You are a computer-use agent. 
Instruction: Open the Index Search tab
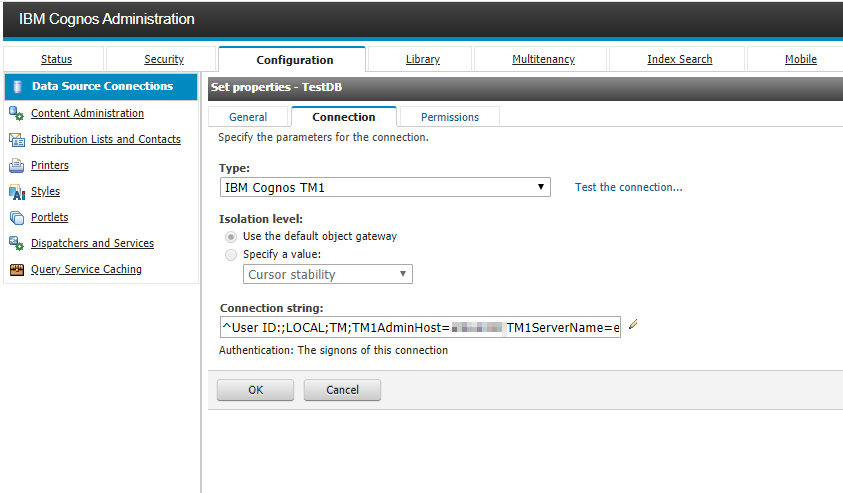(x=680, y=59)
